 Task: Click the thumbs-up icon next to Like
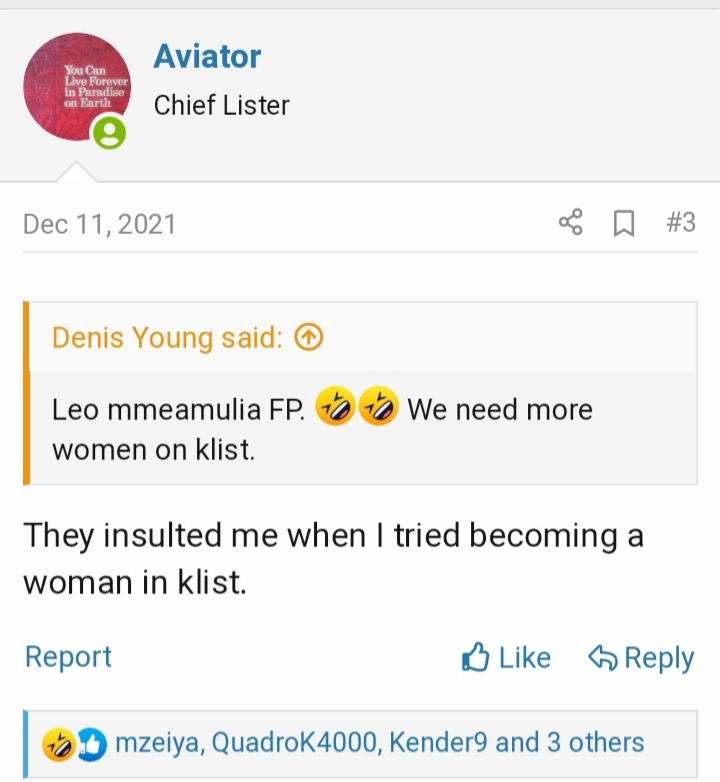click(x=476, y=657)
